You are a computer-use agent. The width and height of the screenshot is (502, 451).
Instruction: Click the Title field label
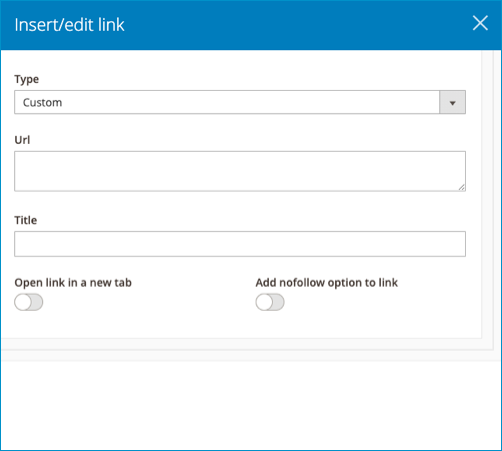tap(26, 220)
